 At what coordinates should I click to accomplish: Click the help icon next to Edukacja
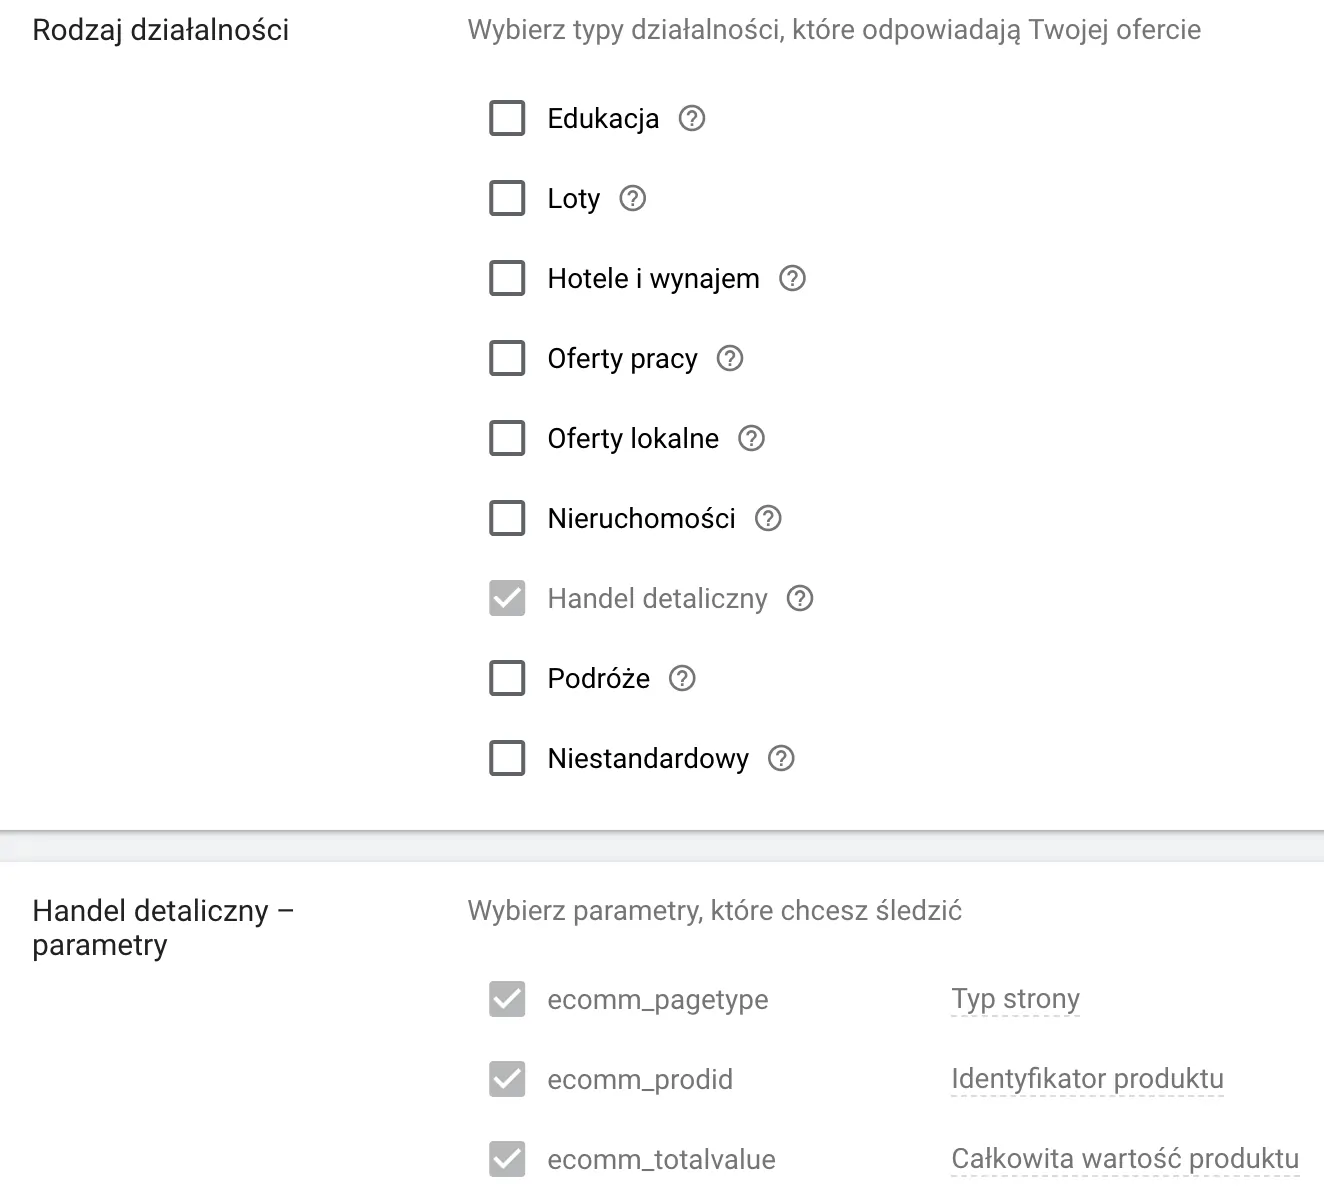pos(692,119)
